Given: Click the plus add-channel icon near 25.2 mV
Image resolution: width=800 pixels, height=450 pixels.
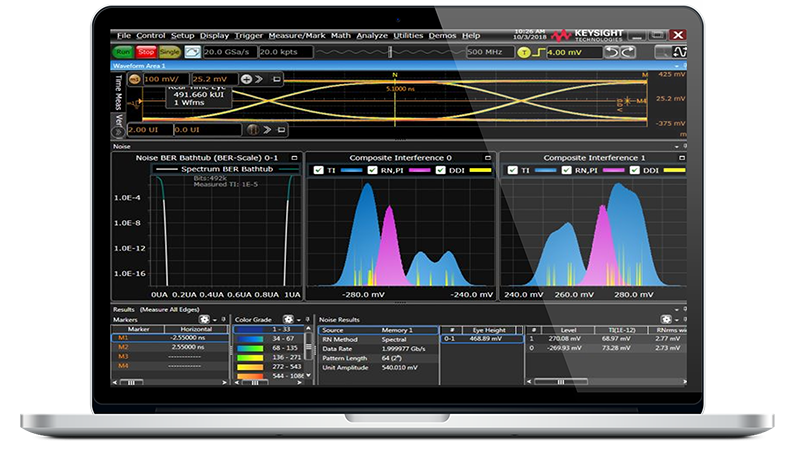Looking at the screenshot, I should tap(246, 79).
